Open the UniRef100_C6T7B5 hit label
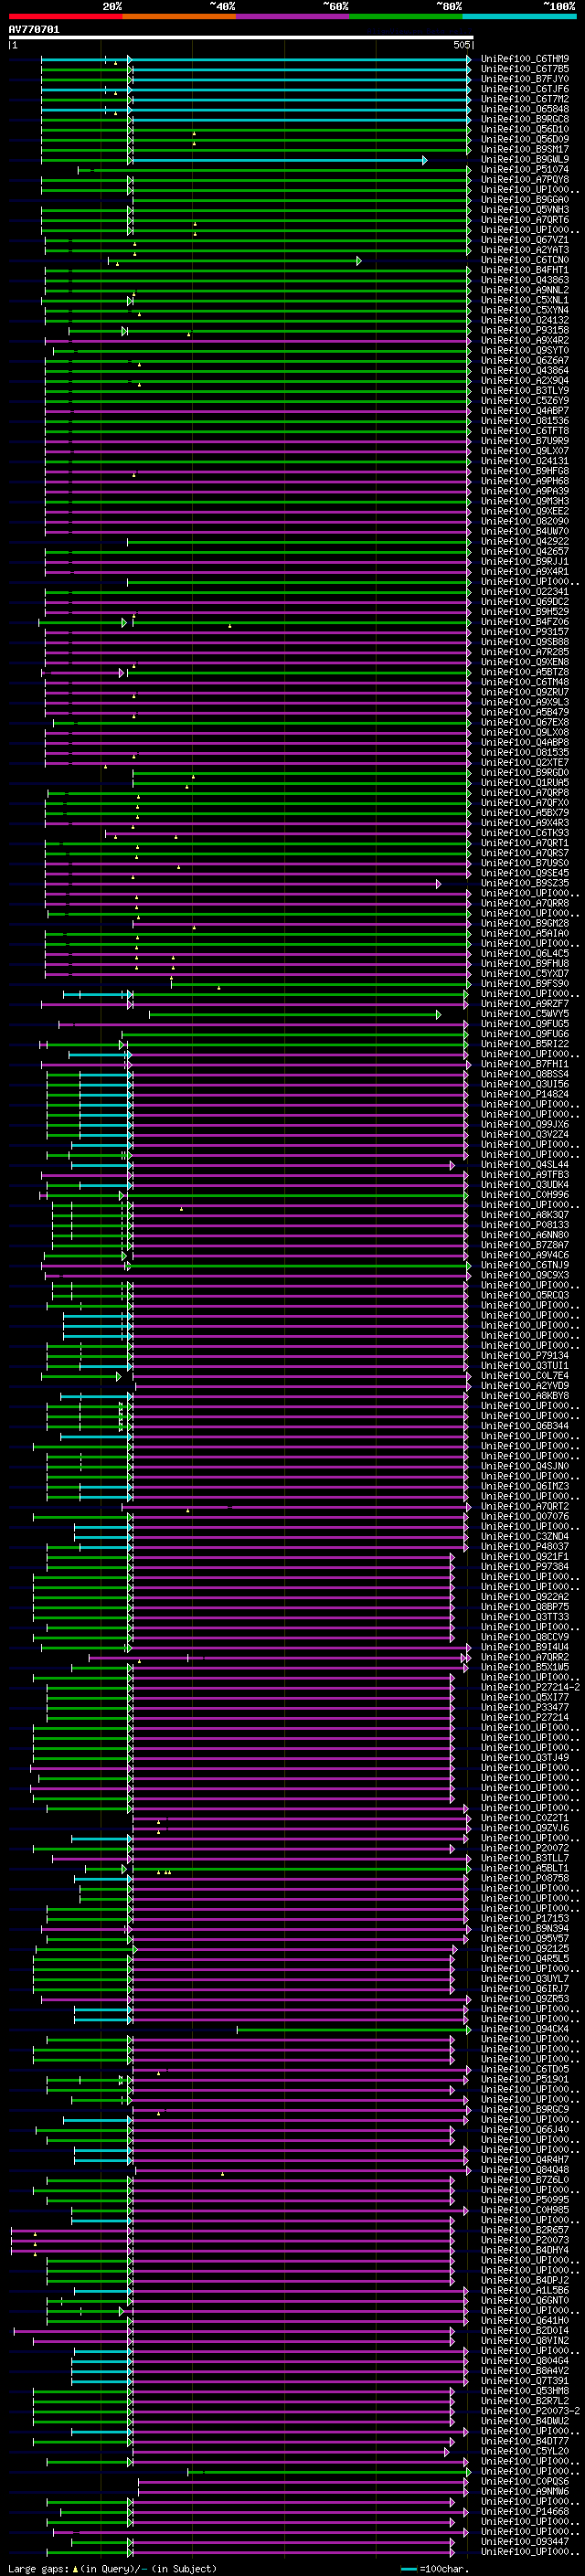This screenshot has width=585, height=2576. pos(525,69)
